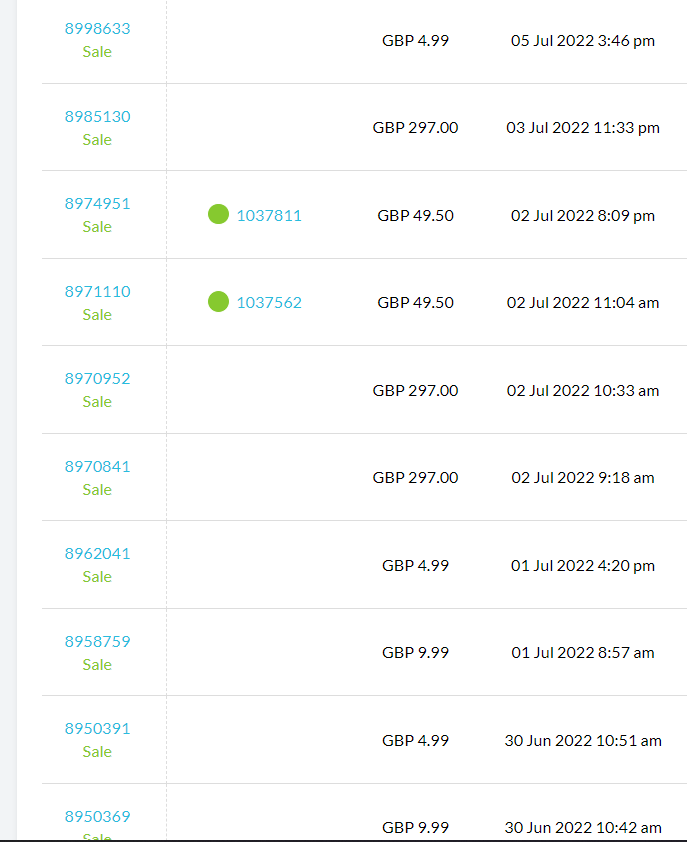Open transaction 8985130
Screen dimensions: 687x842
click(97, 116)
